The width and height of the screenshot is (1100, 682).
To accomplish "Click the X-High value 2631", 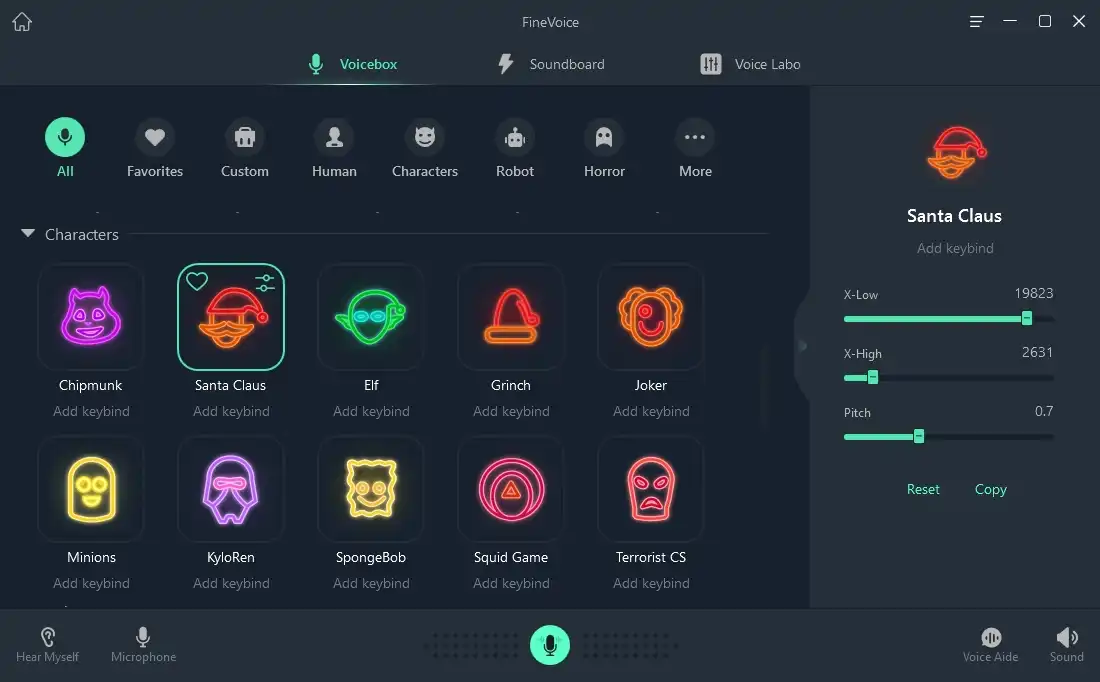I will [1037, 352].
